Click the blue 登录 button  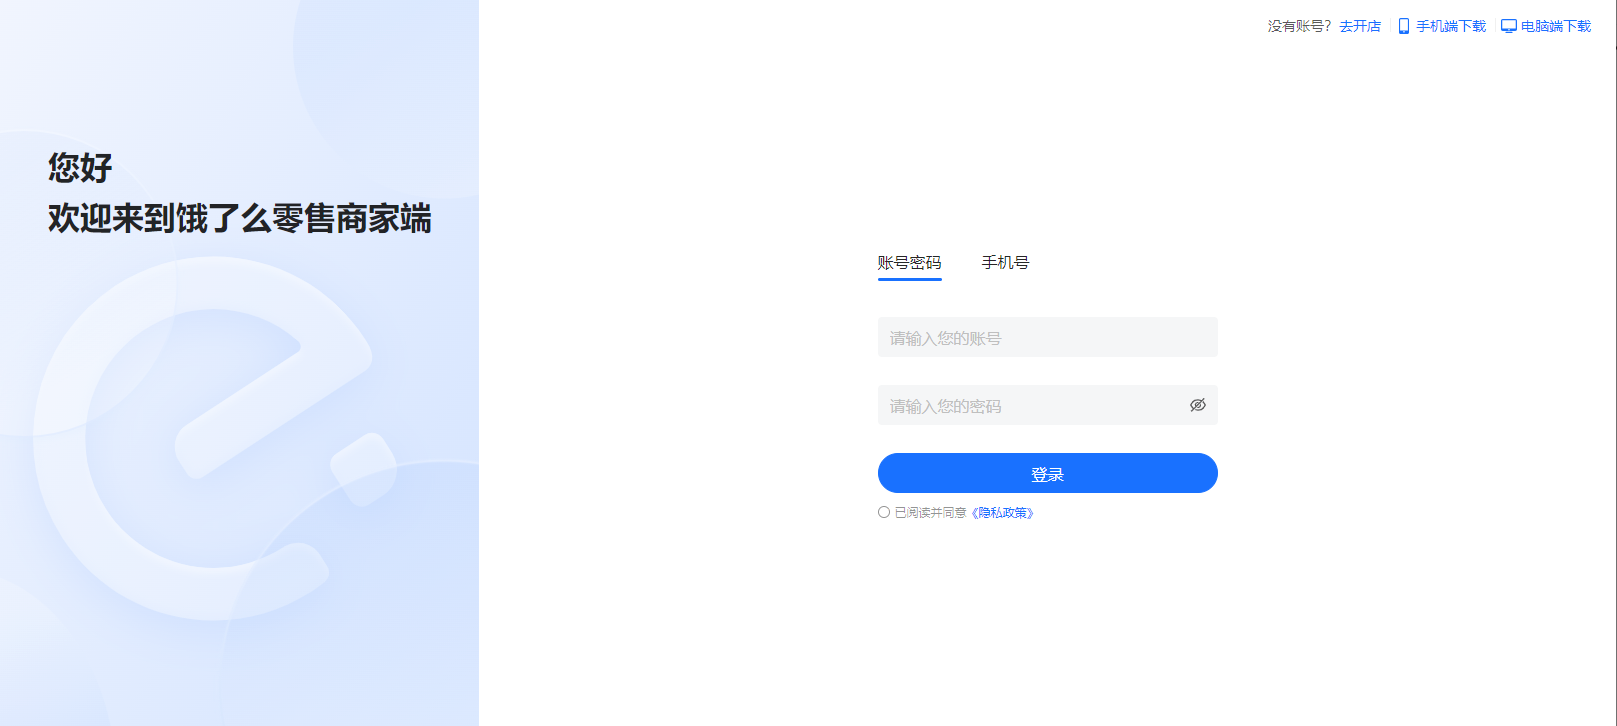click(x=1048, y=473)
